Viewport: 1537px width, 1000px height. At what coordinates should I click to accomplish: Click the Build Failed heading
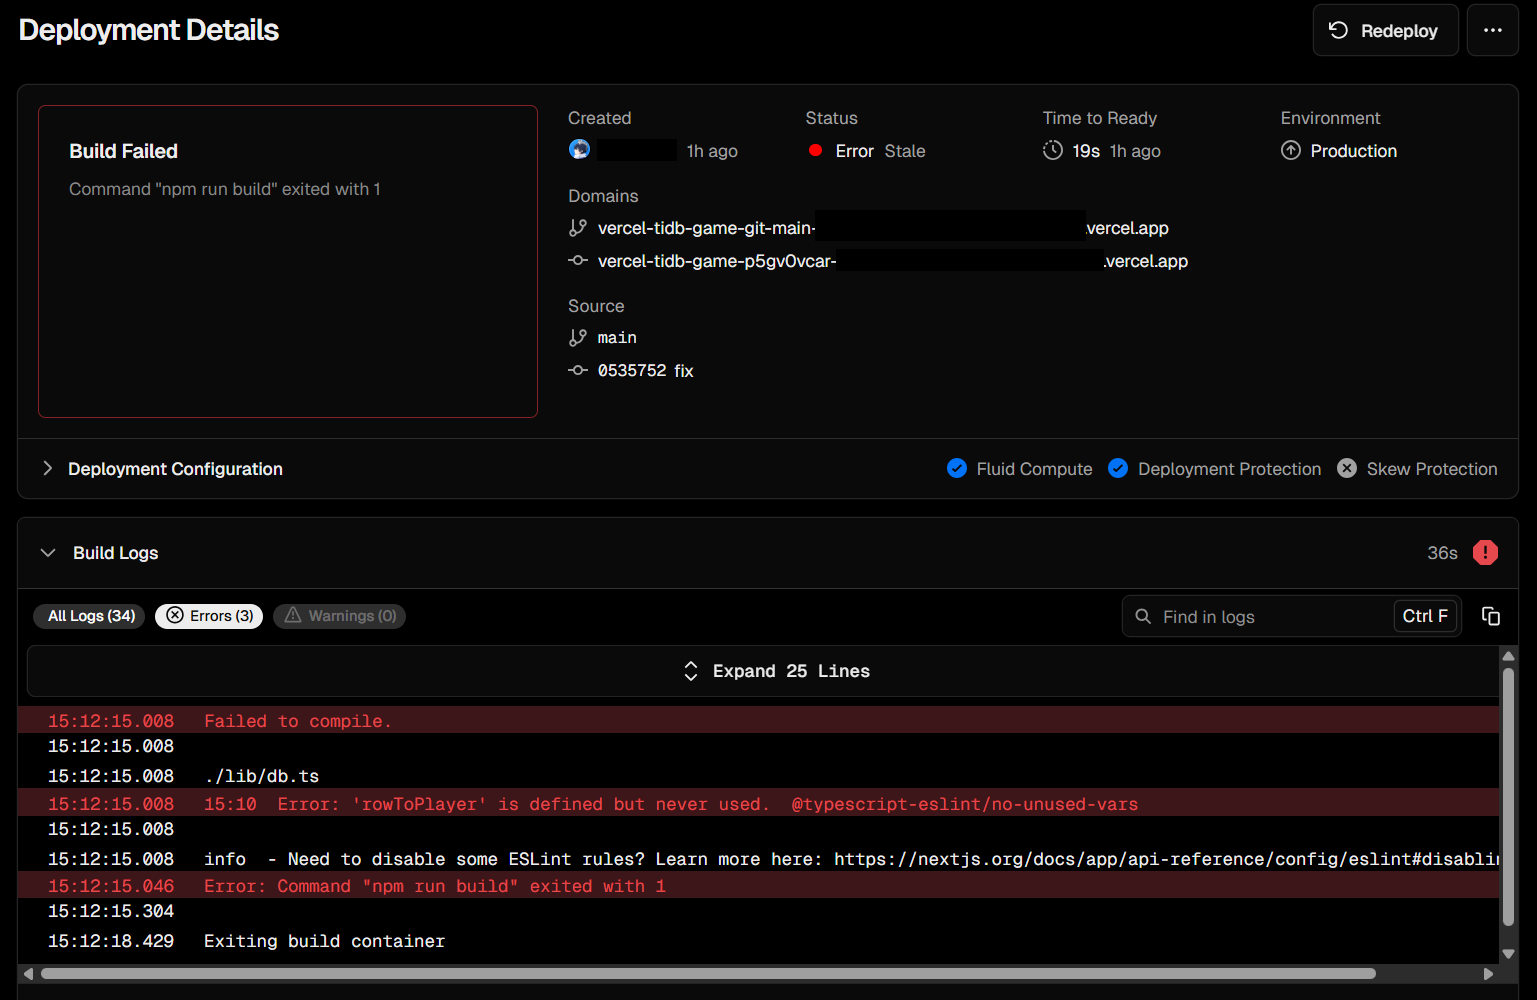click(123, 151)
